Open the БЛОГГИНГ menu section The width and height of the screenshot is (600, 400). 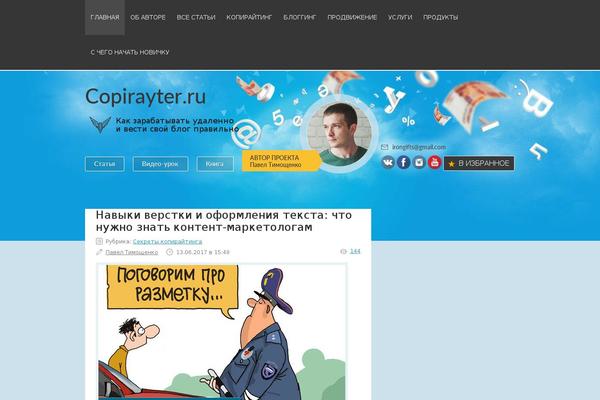[300, 17]
